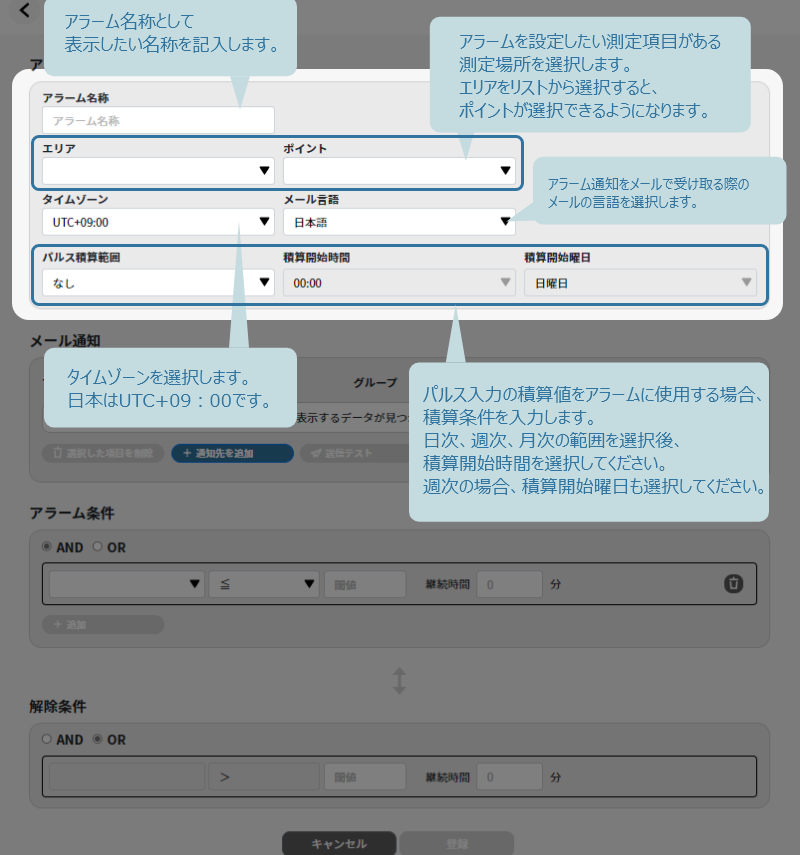Go back with the top-left arrow icon
The width and height of the screenshot is (800, 855).
point(25,10)
